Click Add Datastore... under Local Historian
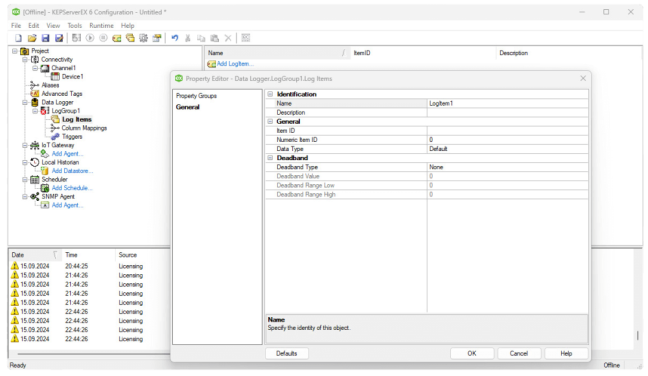This screenshot has height=376, width=648. [x=72, y=171]
